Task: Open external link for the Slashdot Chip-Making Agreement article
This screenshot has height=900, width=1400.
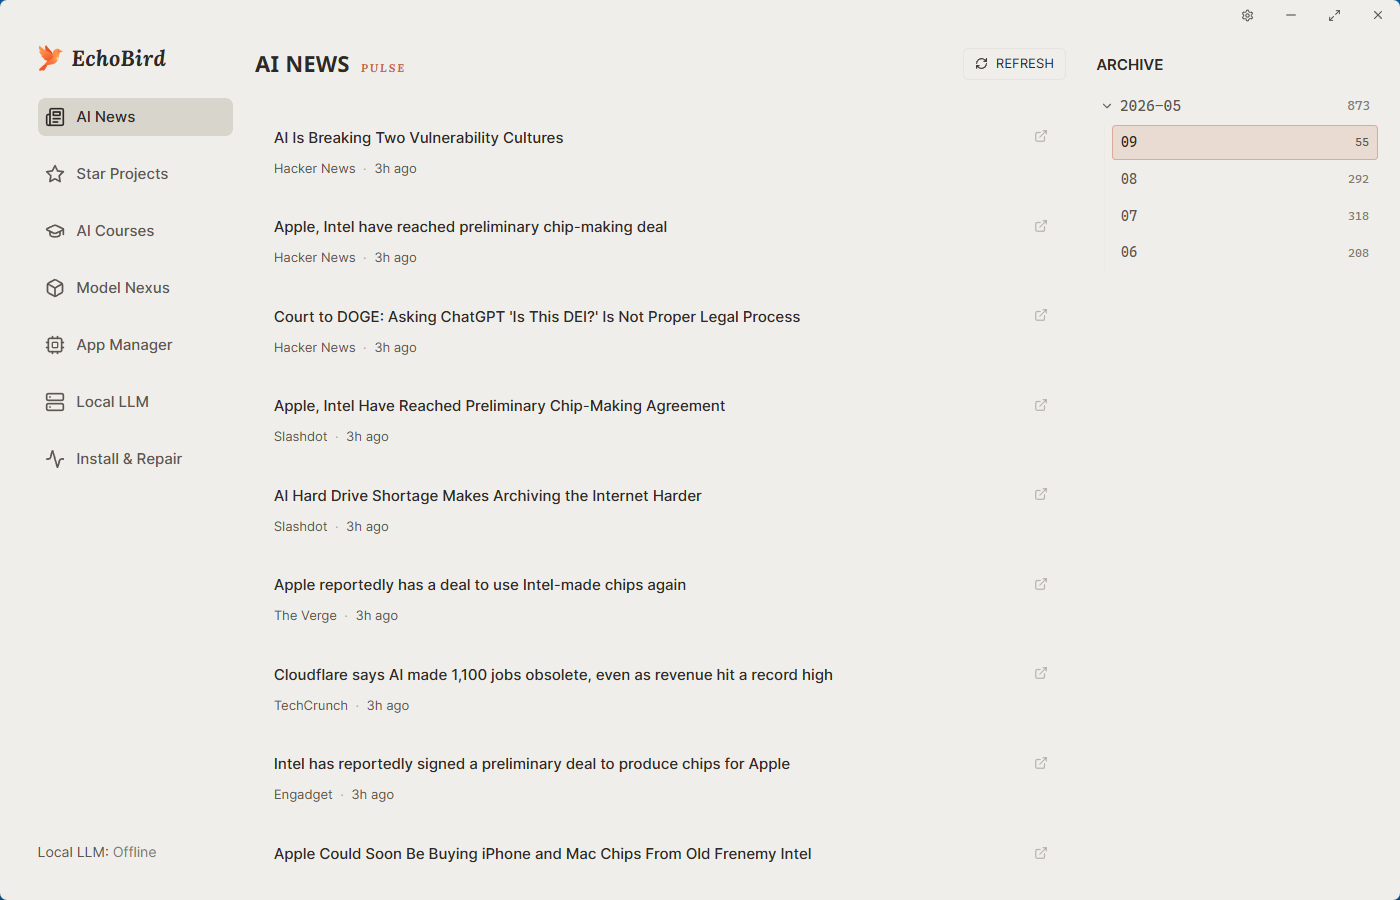Action: [x=1041, y=405]
